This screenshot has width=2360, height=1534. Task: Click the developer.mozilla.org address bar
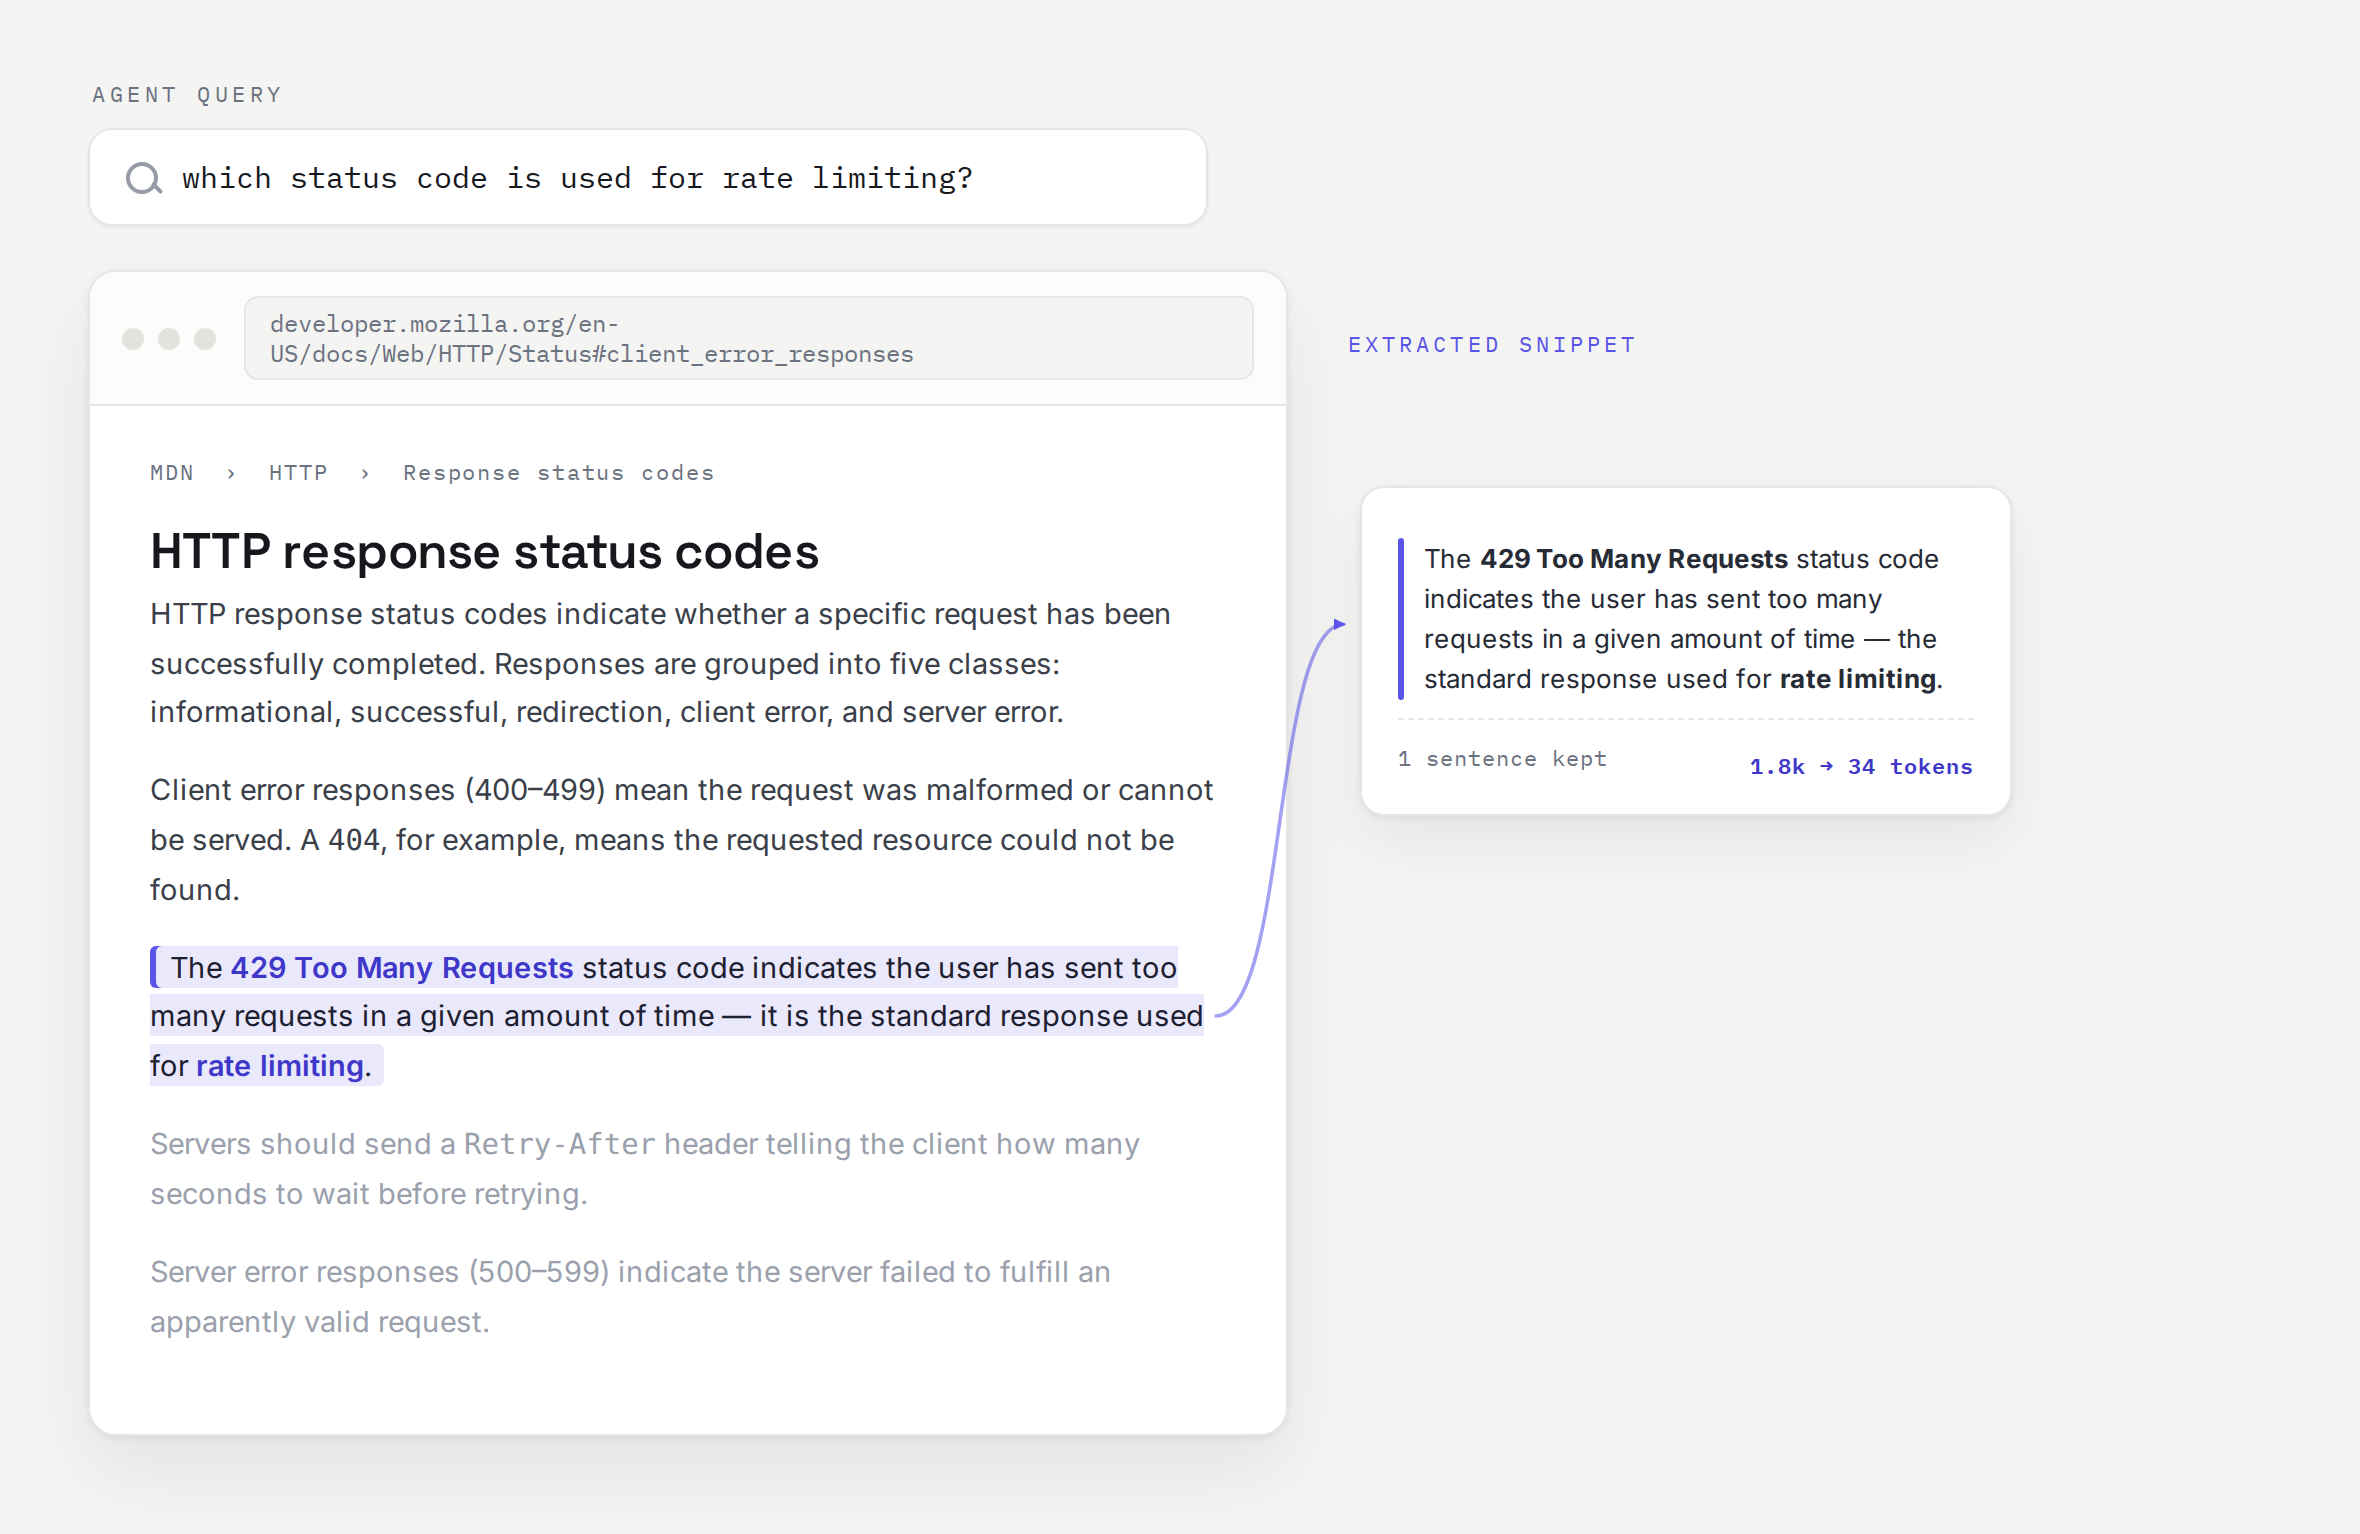[748, 338]
